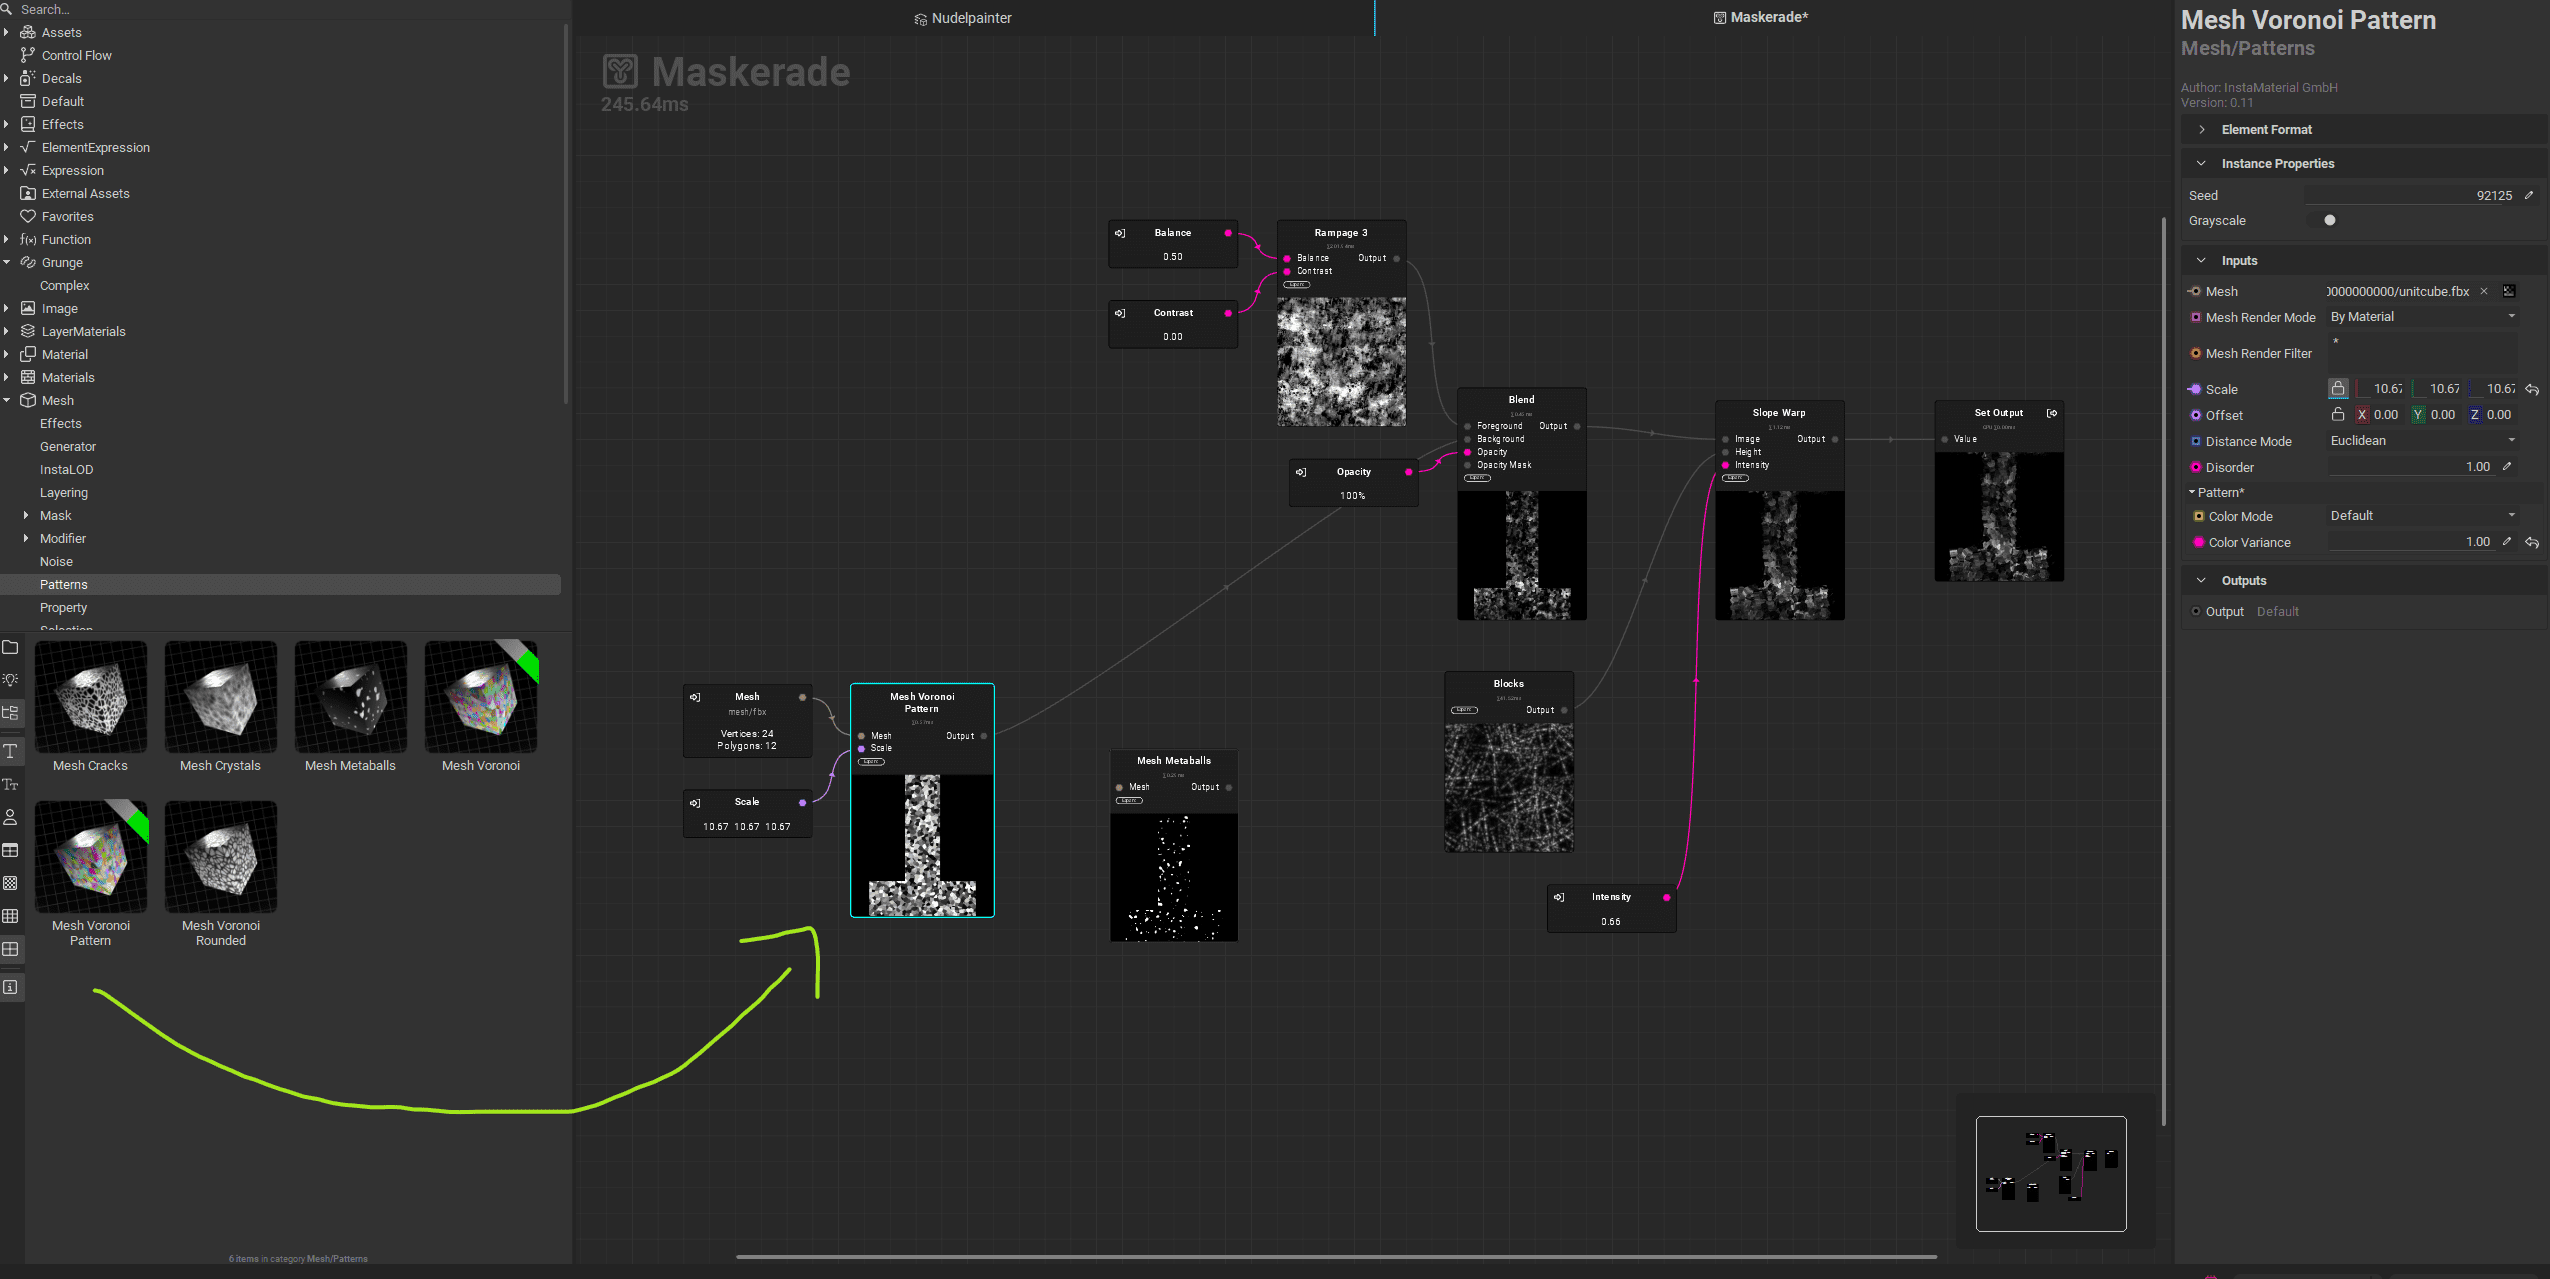Unlock the Scale axis lock in the Inputs panel

click(x=2339, y=388)
